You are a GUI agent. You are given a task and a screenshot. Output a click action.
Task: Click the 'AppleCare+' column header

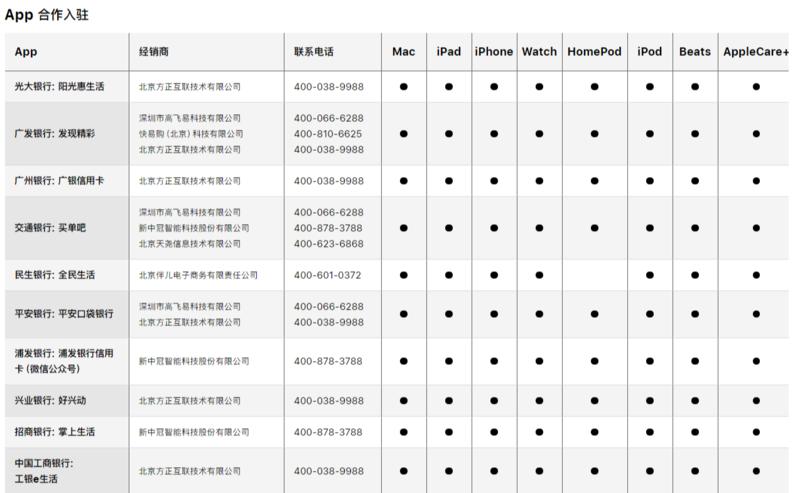756,52
